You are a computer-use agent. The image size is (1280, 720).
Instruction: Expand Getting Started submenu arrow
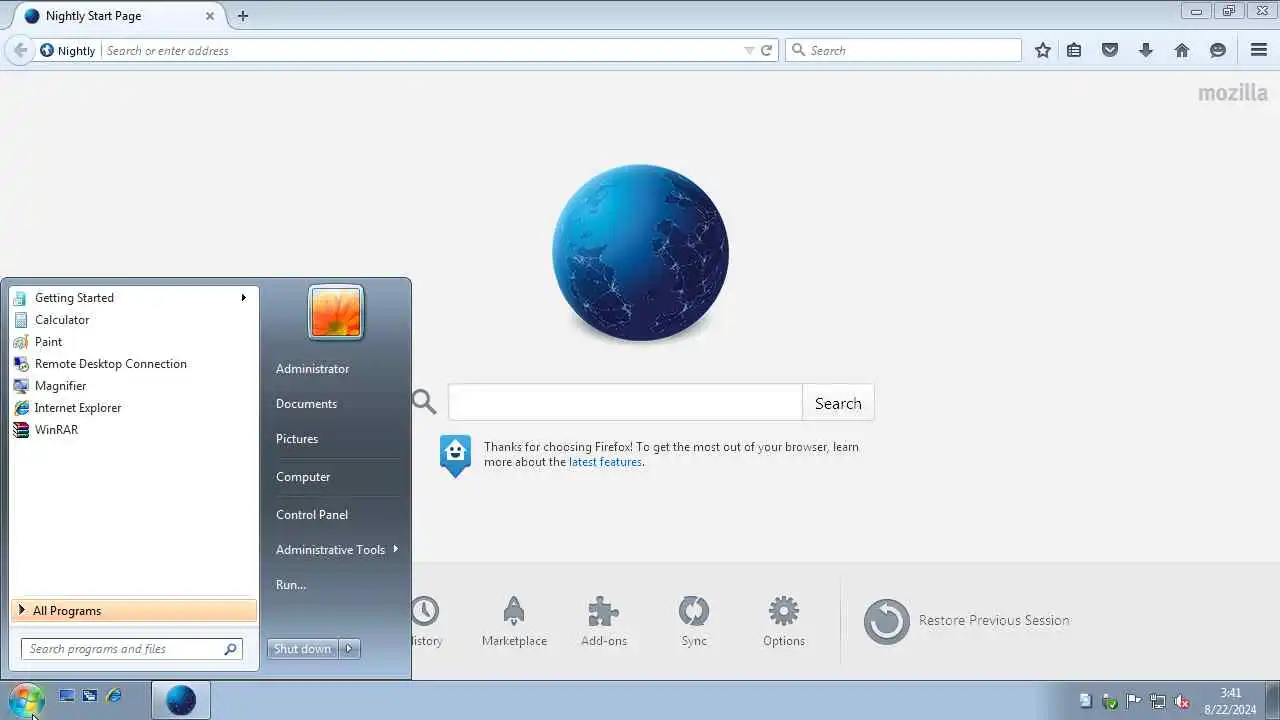[x=243, y=298]
